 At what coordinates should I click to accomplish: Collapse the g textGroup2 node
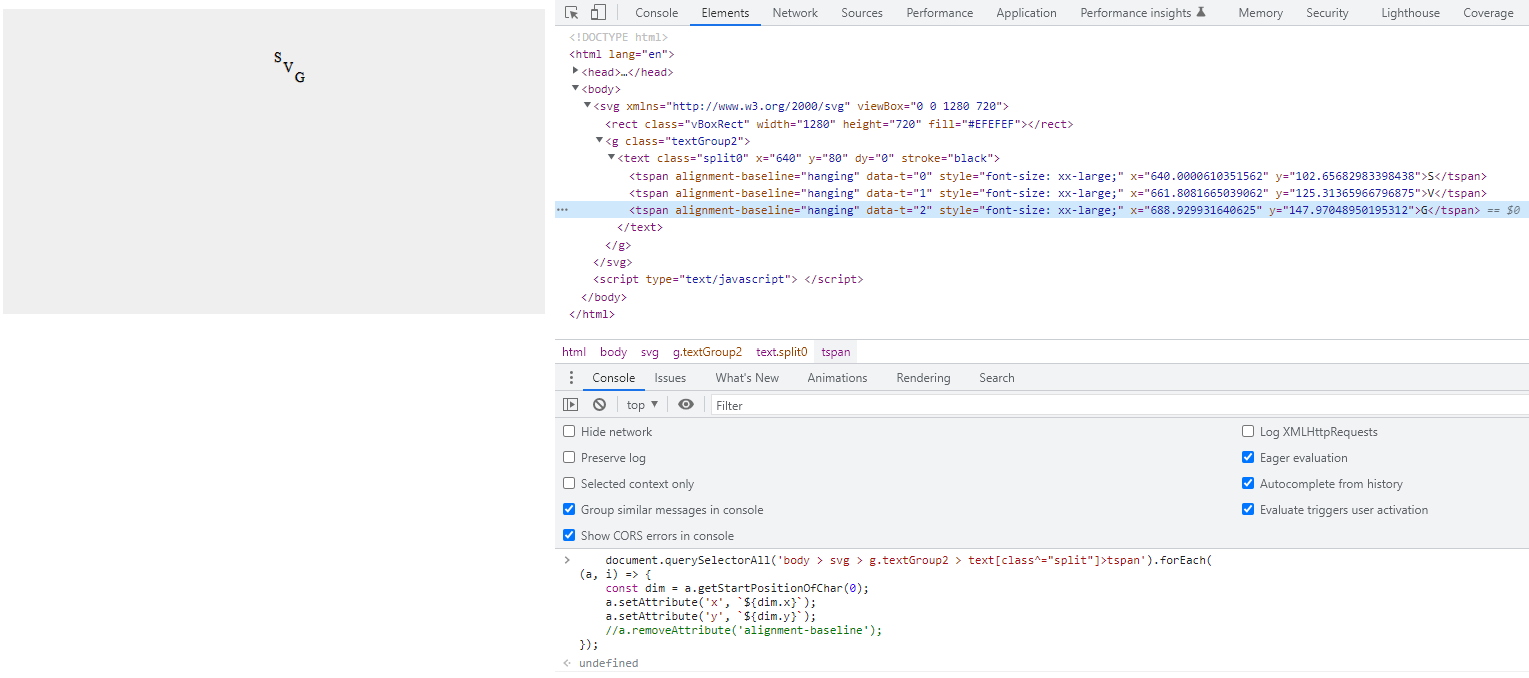[600, 141]
